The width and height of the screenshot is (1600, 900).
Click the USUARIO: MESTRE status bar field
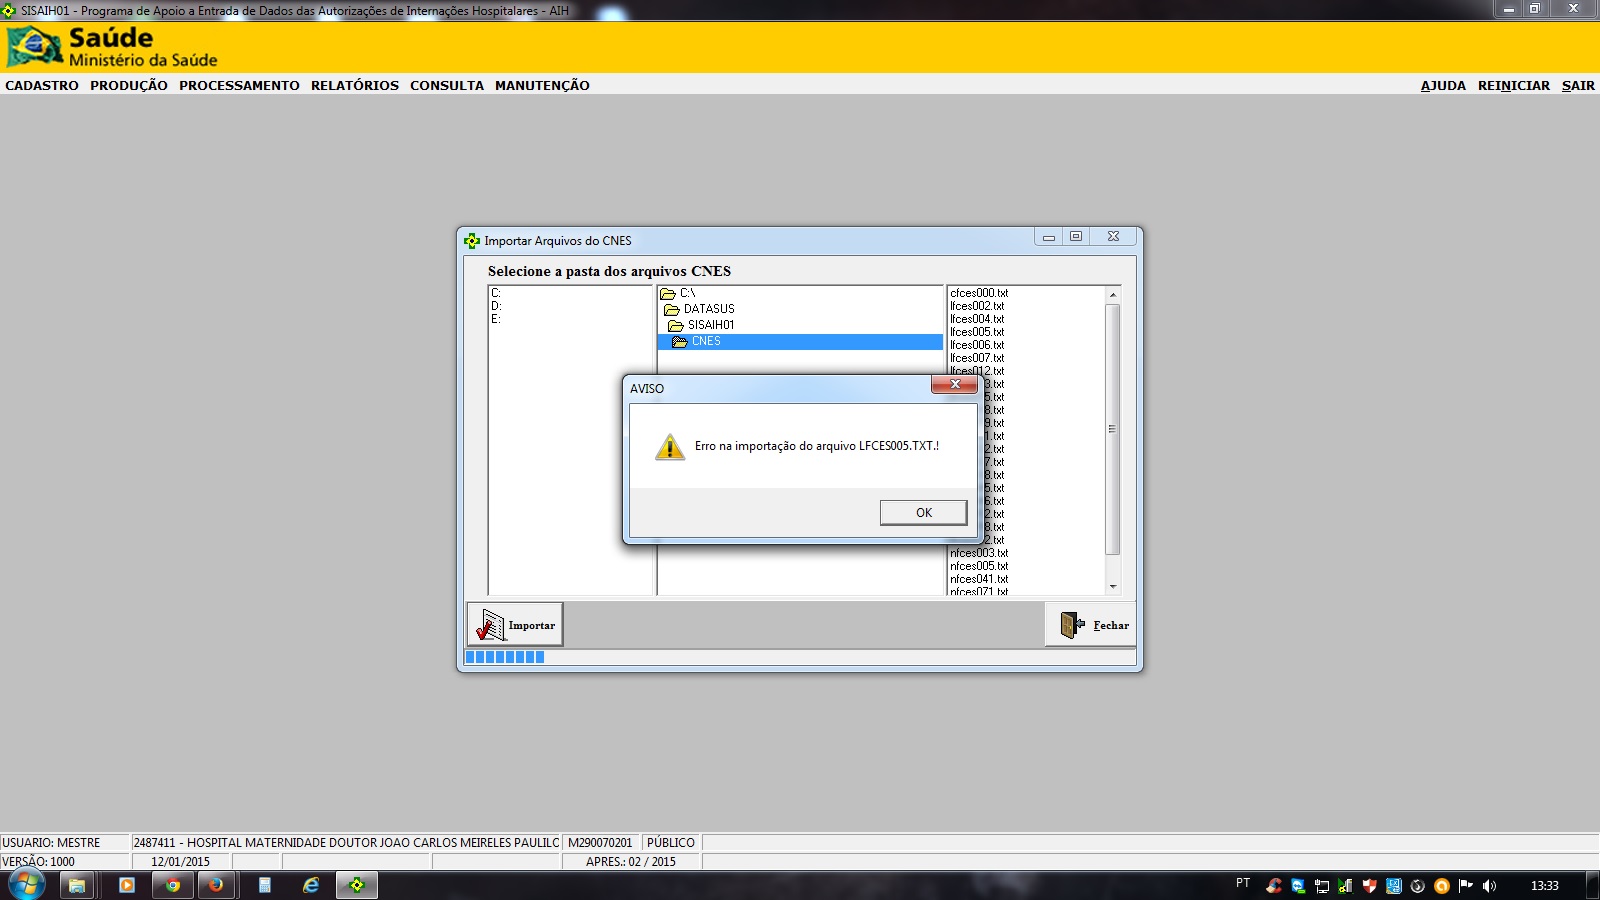coord(66,843)
